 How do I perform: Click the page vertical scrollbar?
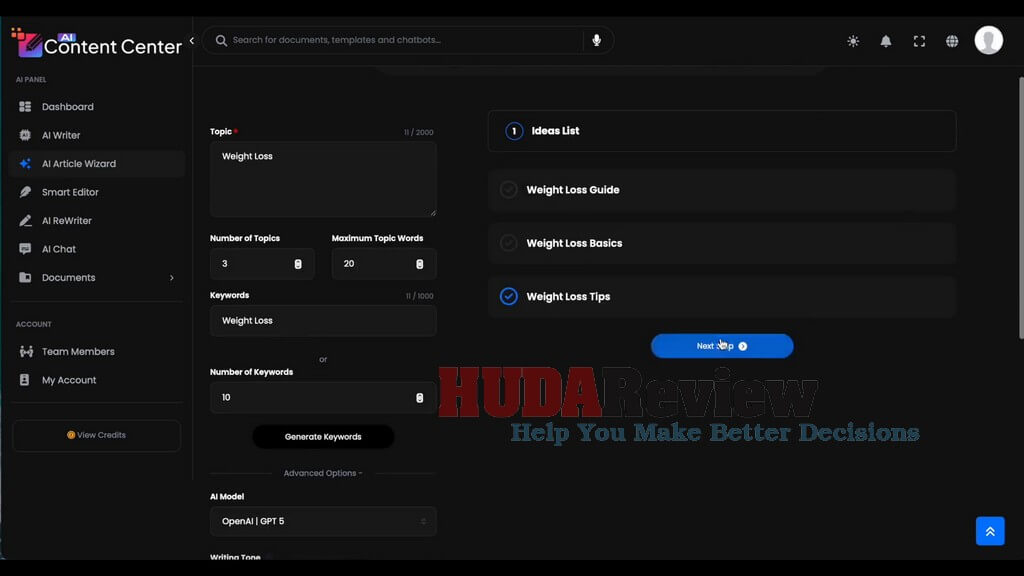click(1021, 208)
